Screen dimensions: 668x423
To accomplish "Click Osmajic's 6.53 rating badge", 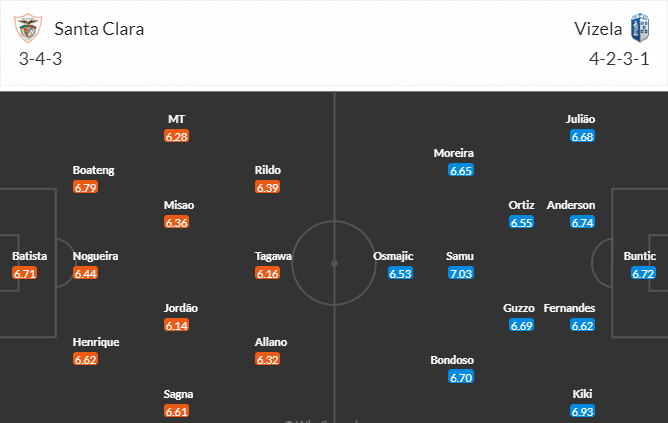I will pos(400,273).
